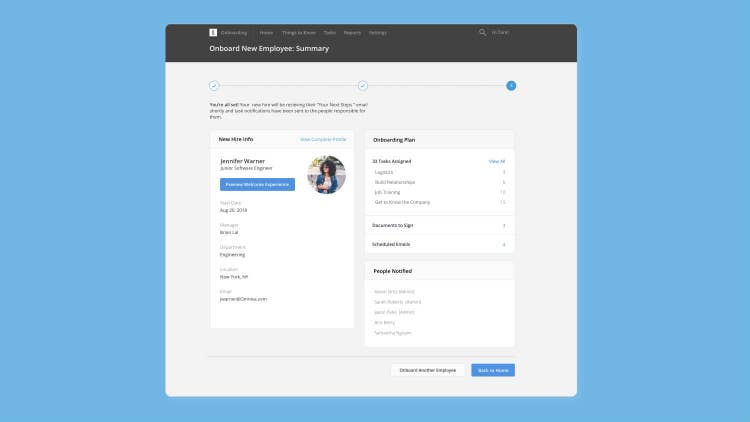Click the View Complete Profile link

[323, 139]
